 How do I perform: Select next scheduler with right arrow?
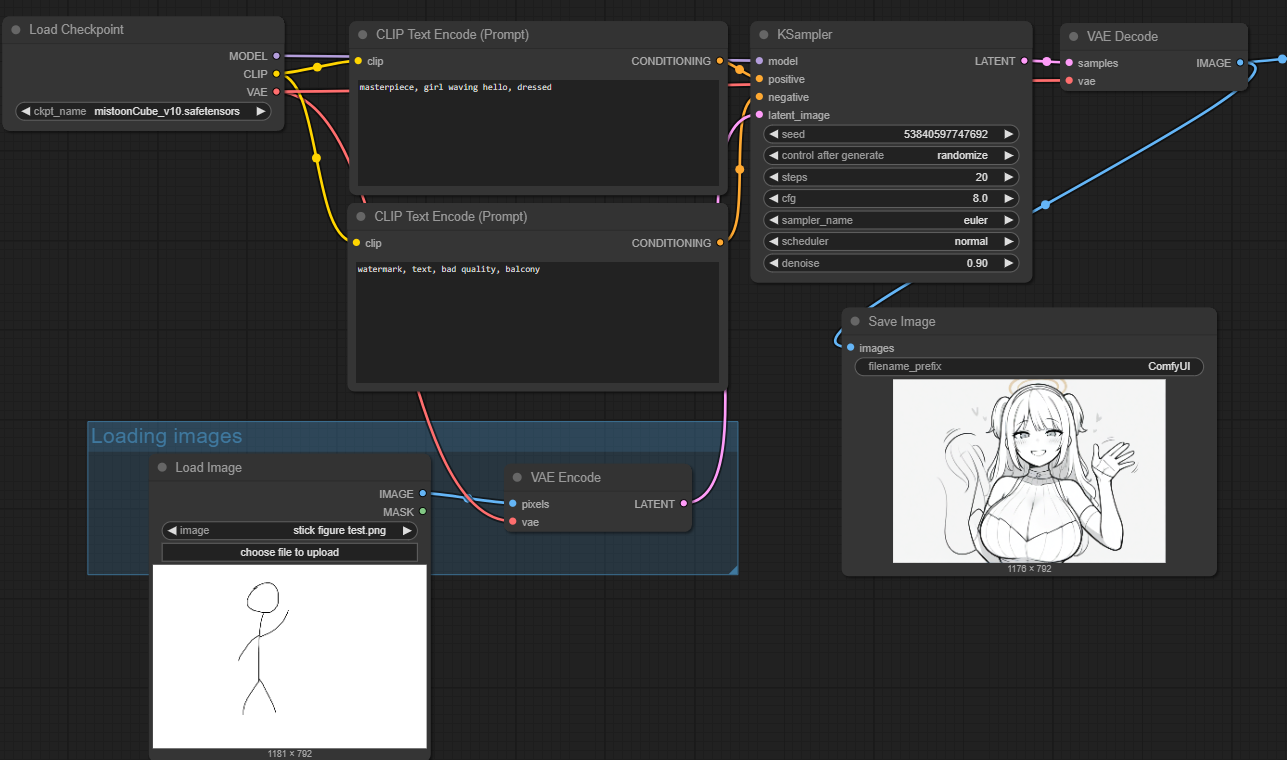1009,242
